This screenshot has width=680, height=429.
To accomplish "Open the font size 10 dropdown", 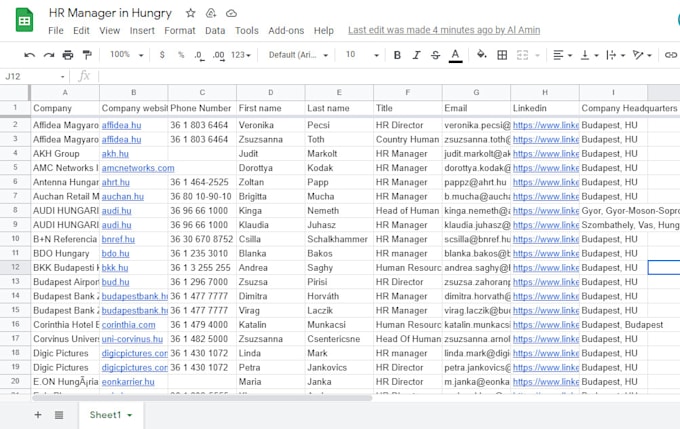I will (362, 55).
